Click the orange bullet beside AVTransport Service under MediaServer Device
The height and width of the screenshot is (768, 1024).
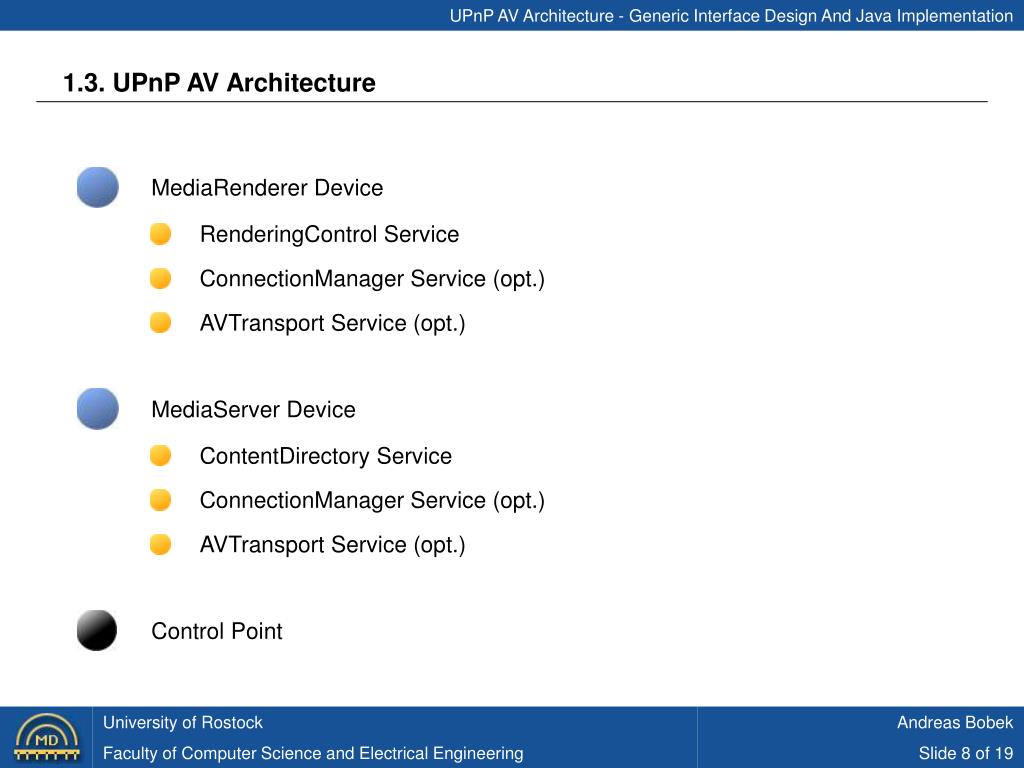coord(160,544)
